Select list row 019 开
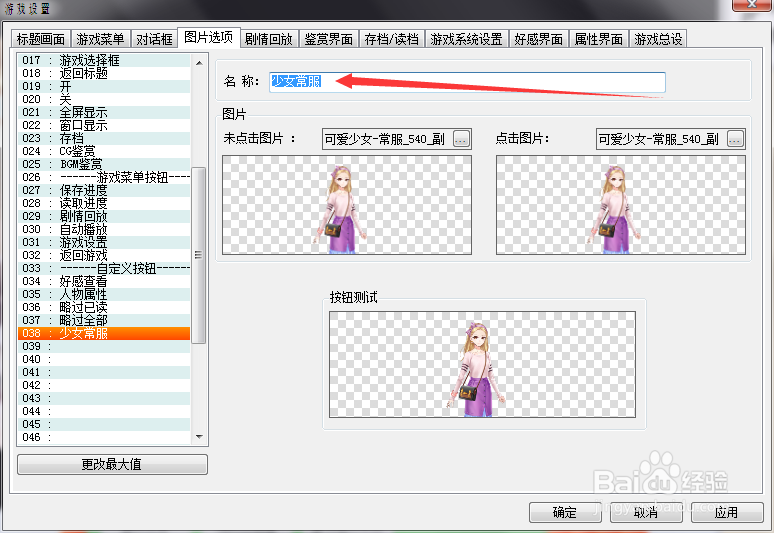Screen dimensions: 774x533 [104, 86]
